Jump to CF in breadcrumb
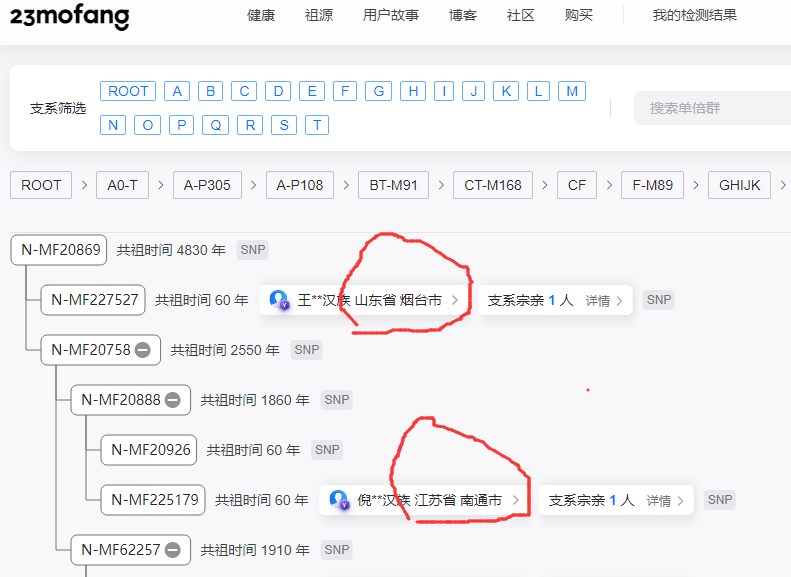Viewport: 791px width, 577px height. coord(577,185)
